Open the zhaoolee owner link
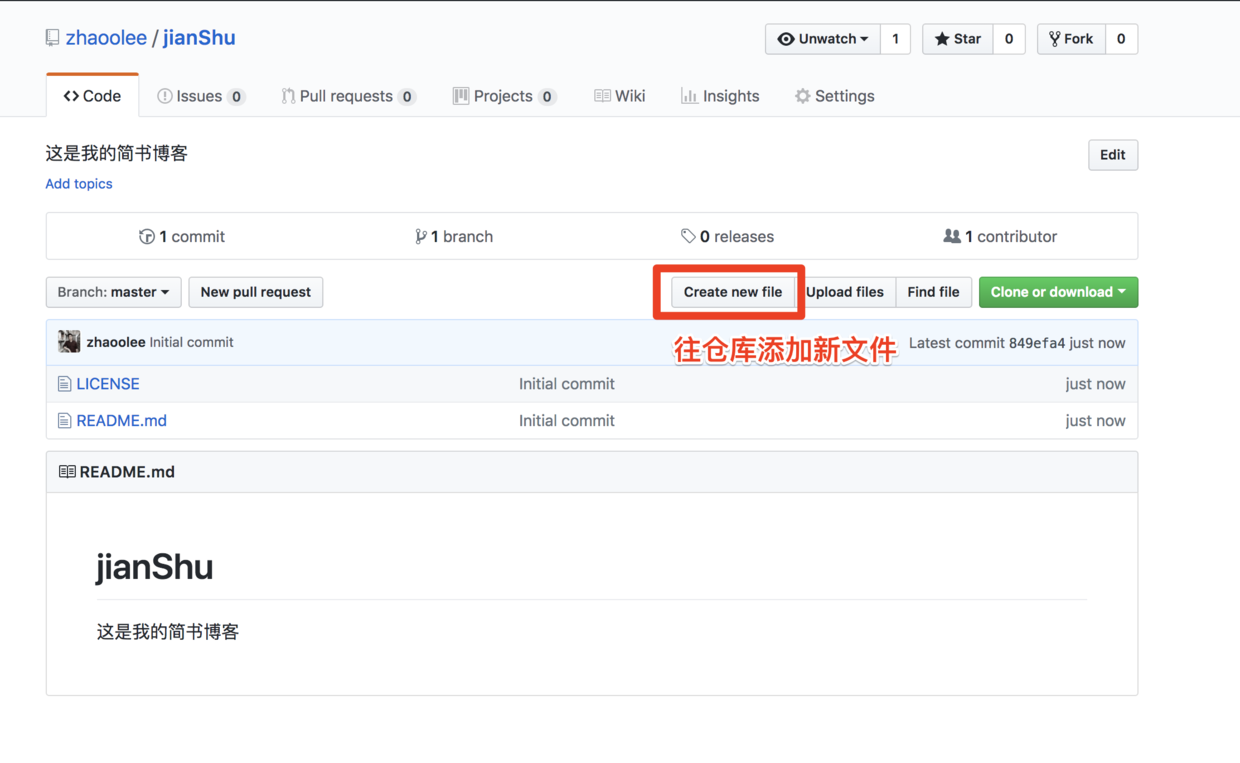 [x=106, y=38]
